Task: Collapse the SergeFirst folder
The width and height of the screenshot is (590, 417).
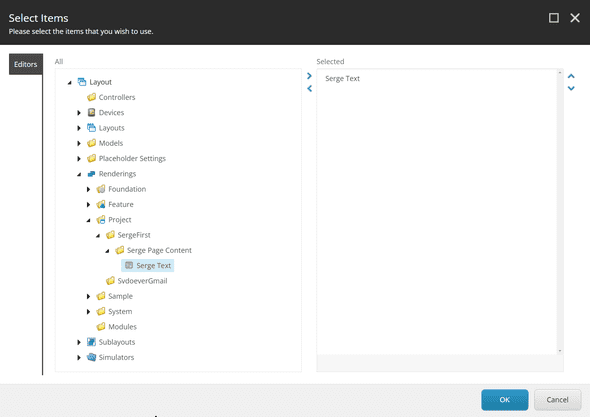Action: (98, 235)
